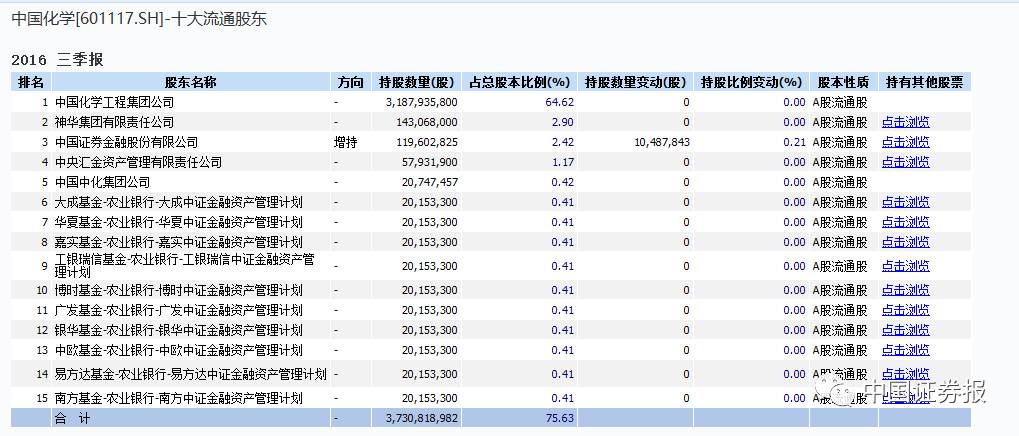
Task: Click the 持股比例变动(%) column header
Action: tap(751, 82)
